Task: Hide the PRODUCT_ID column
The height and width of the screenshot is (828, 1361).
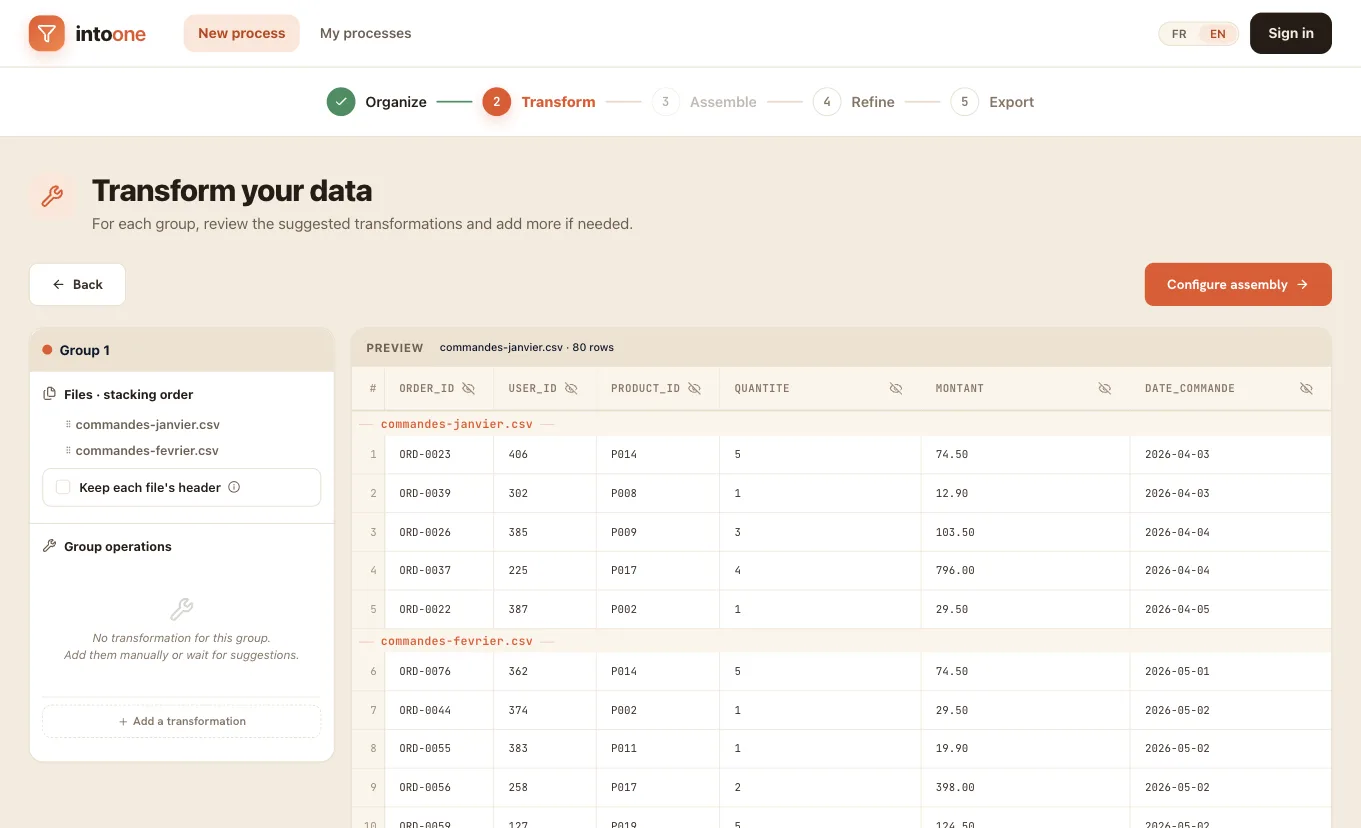Action: (x=694, y=388)
